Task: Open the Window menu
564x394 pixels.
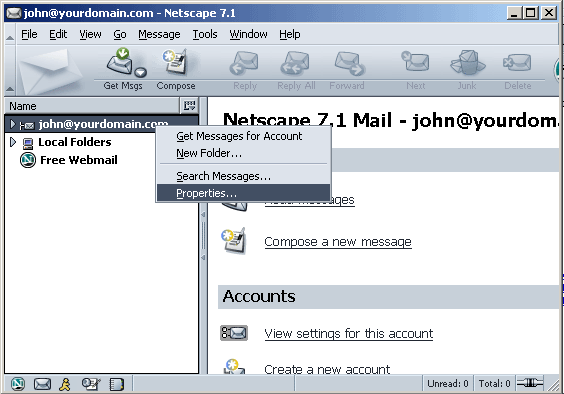Action: 248,34
